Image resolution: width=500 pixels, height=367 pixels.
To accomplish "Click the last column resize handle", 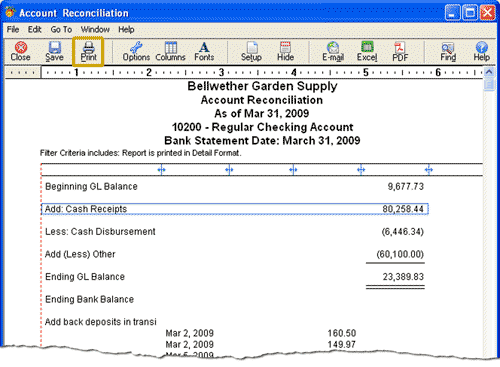I will (429, 170).
